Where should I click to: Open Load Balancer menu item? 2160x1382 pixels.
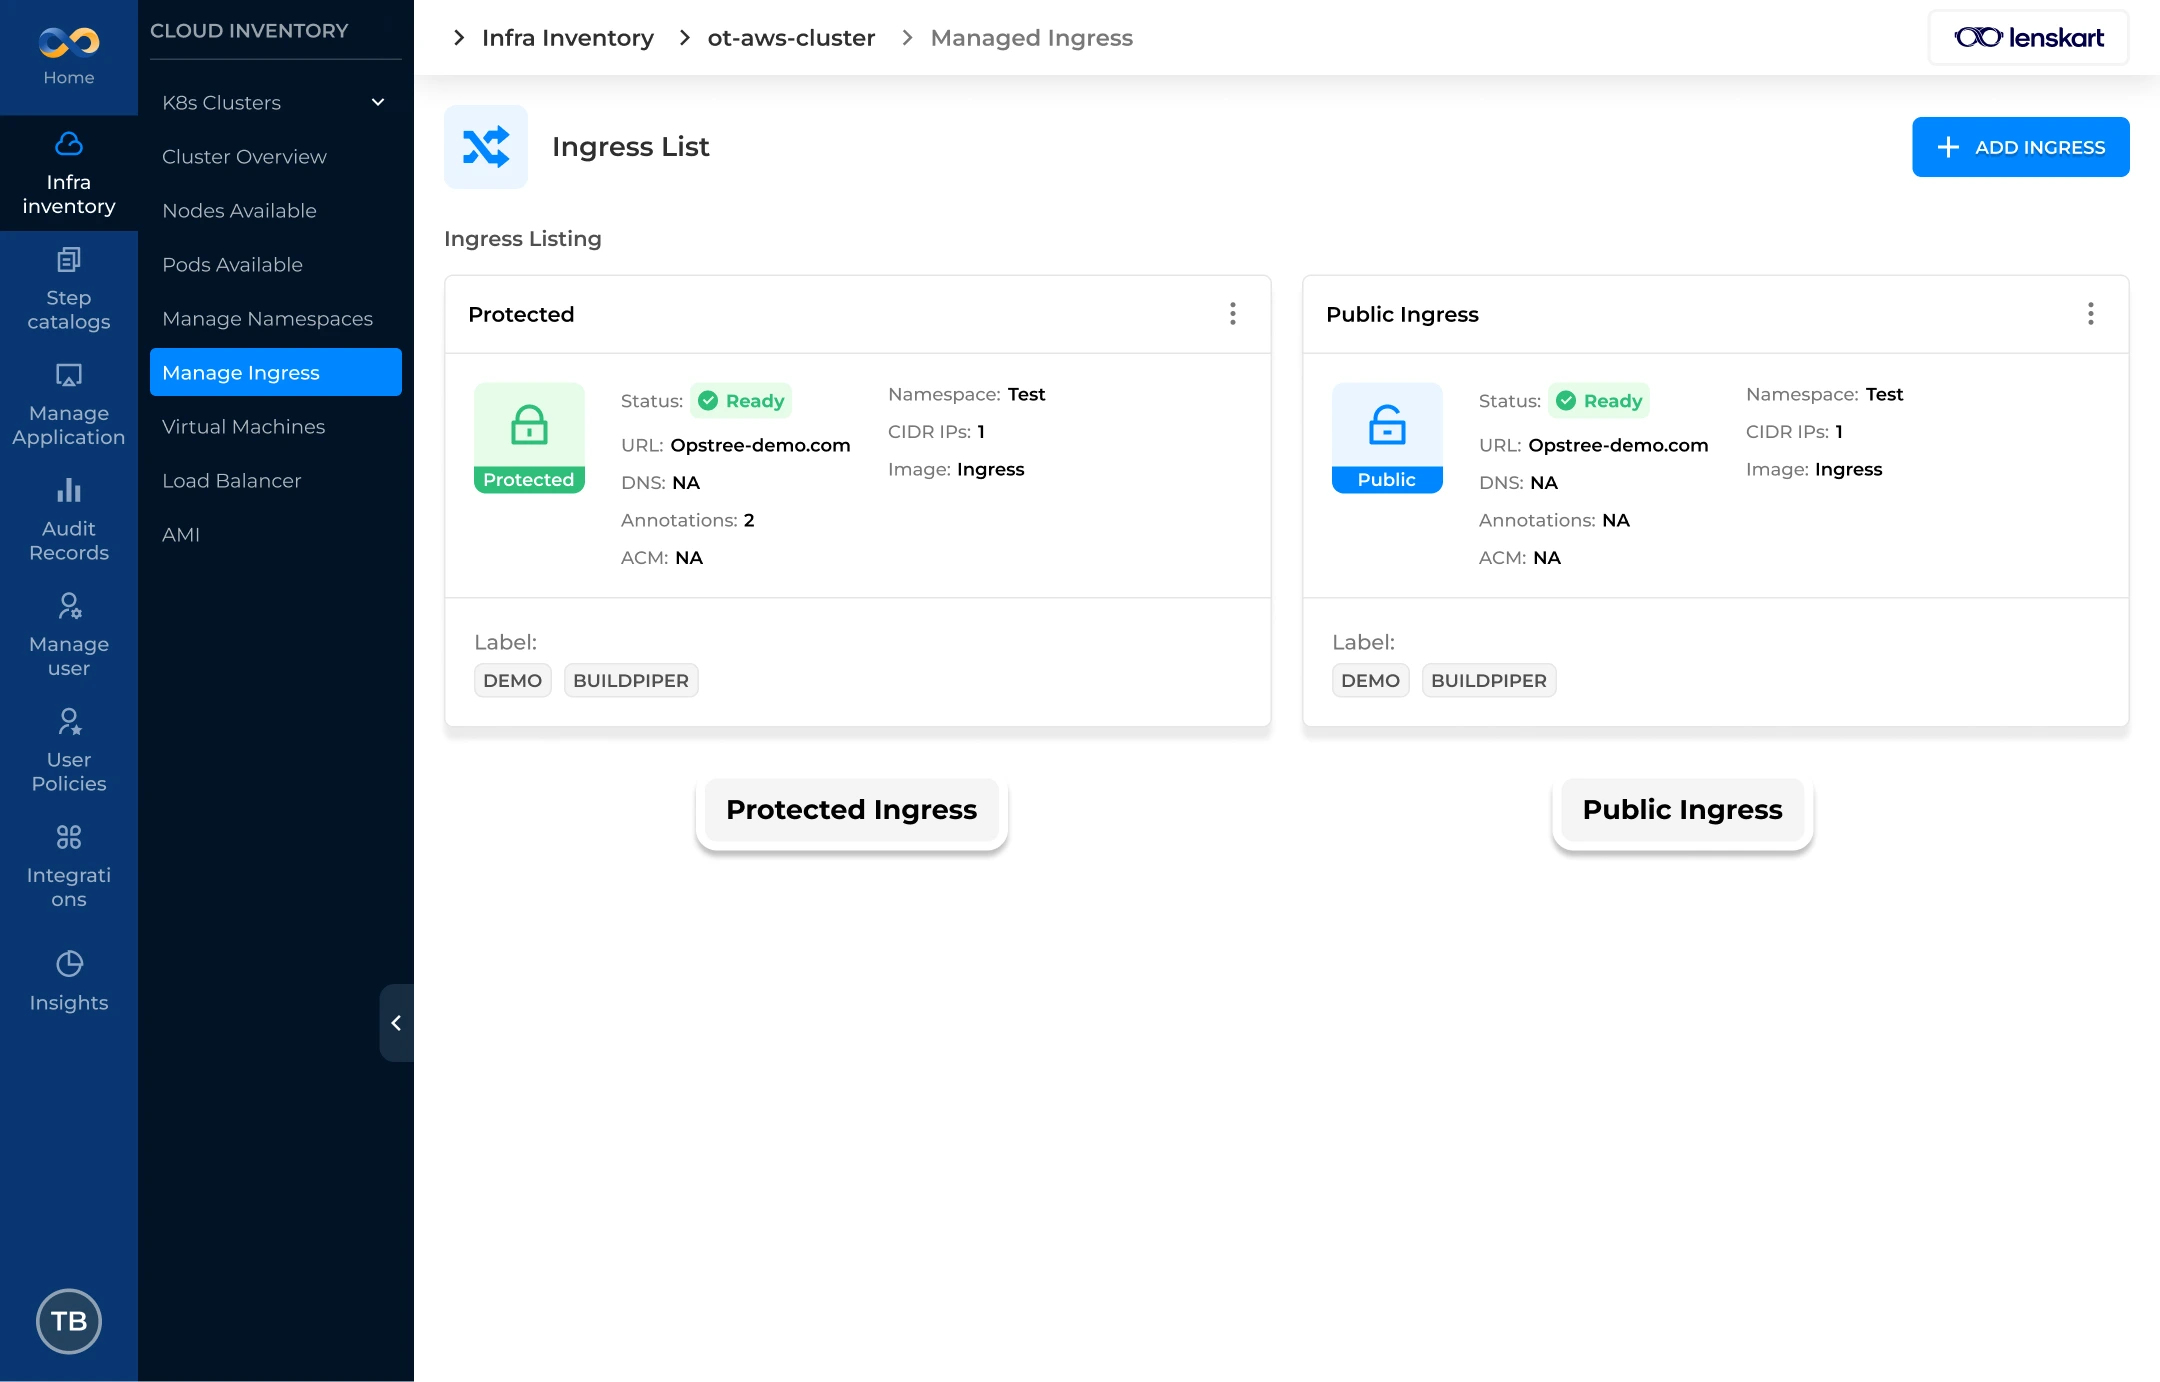coord(275,480)
